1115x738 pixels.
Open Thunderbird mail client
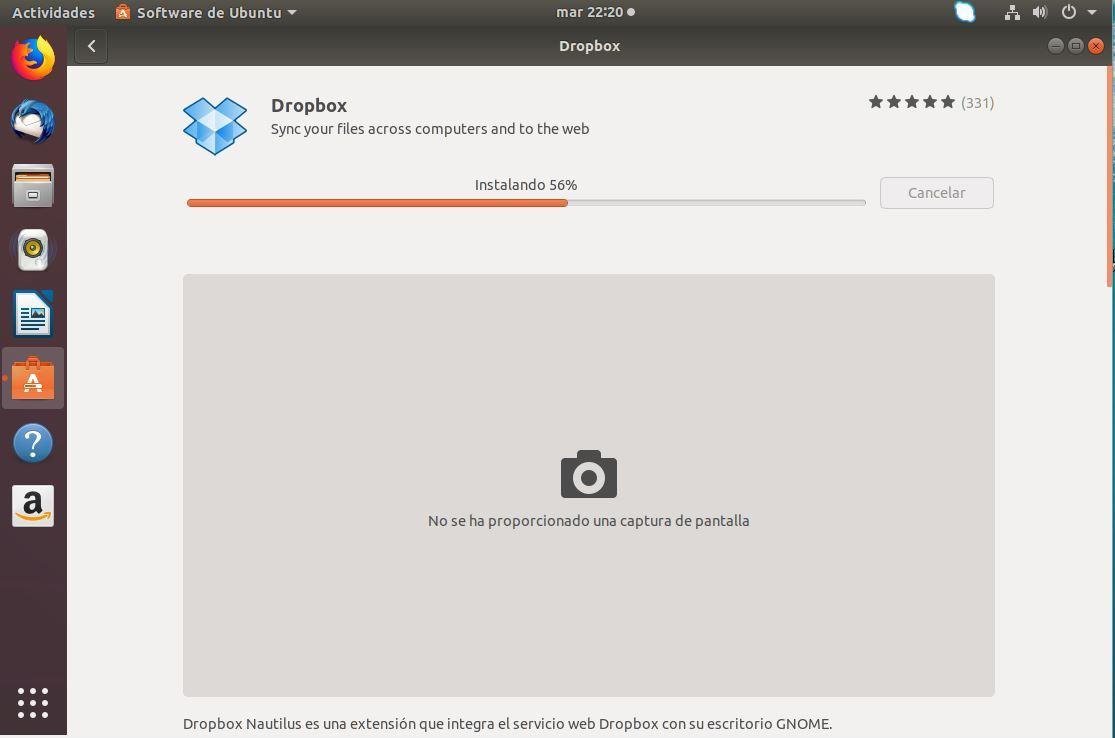click(33, 121)
